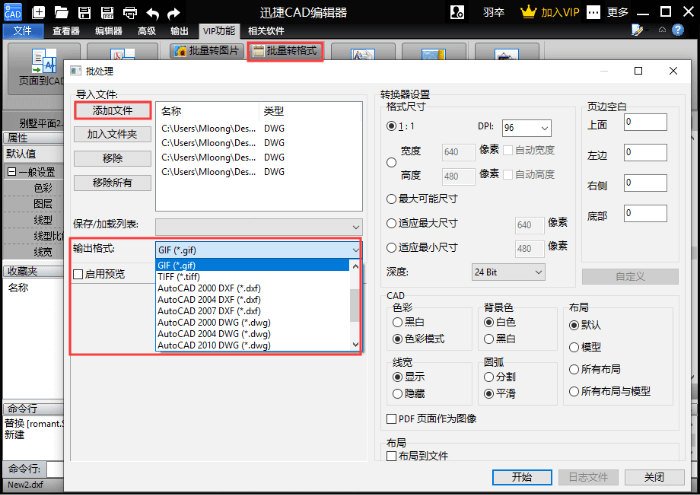Select 适应最小尺寸 radio option

tap(392, 247)
